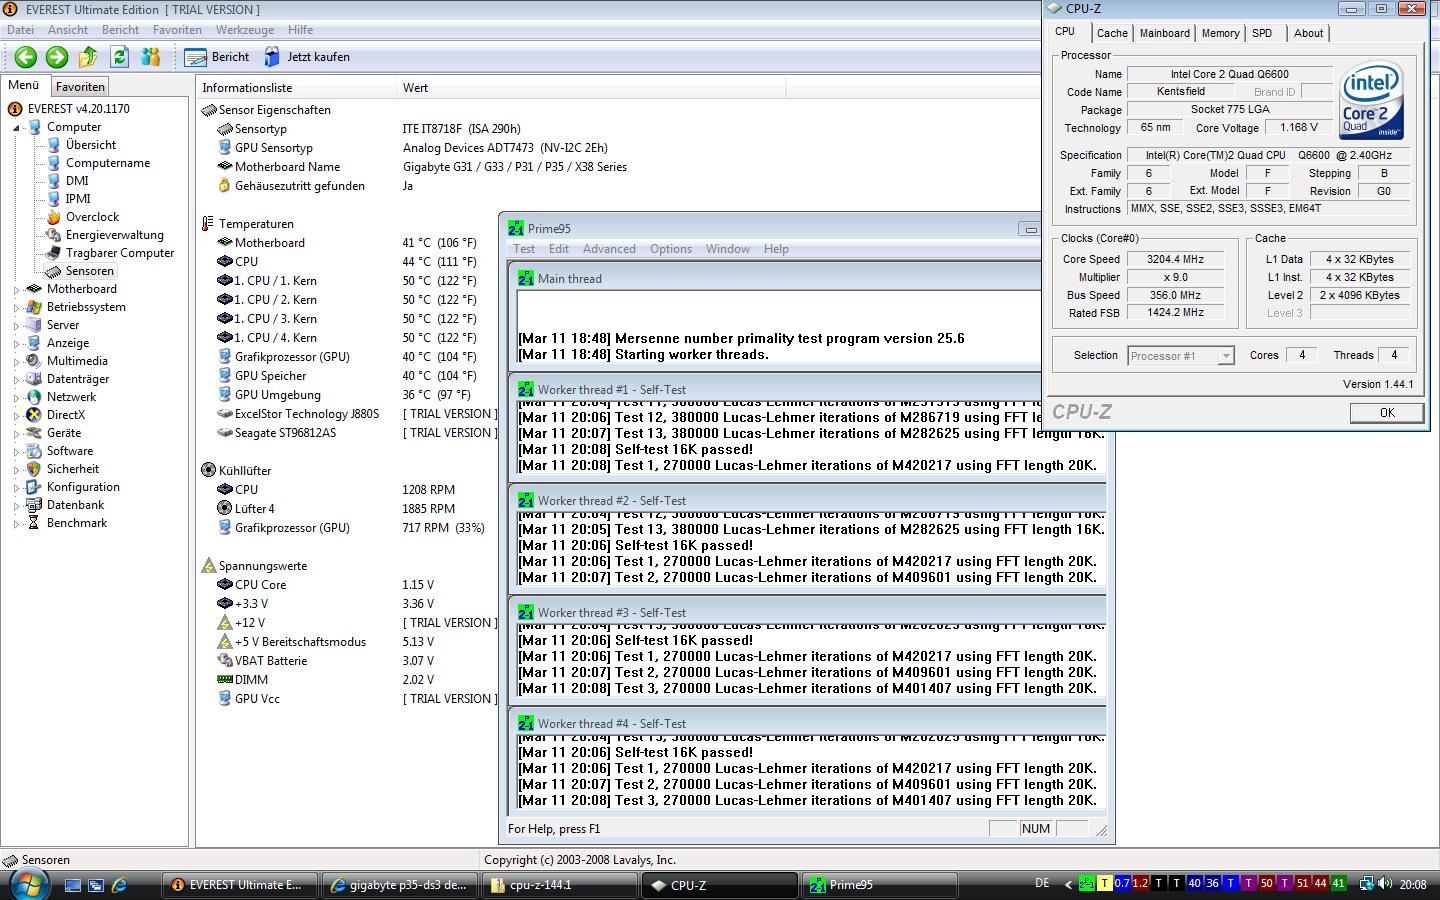This screenshot has height=900, width=1440.
Task: Click the Core Speed value field
Action: click(1175, 259)
